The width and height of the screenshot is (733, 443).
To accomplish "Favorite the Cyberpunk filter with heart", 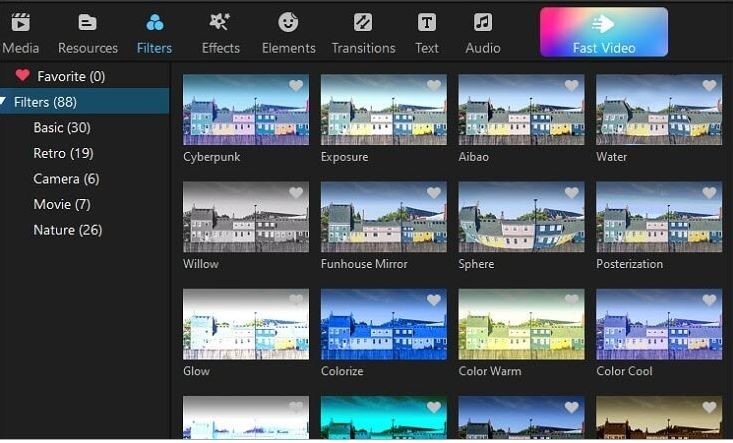I will coord(296,86).
